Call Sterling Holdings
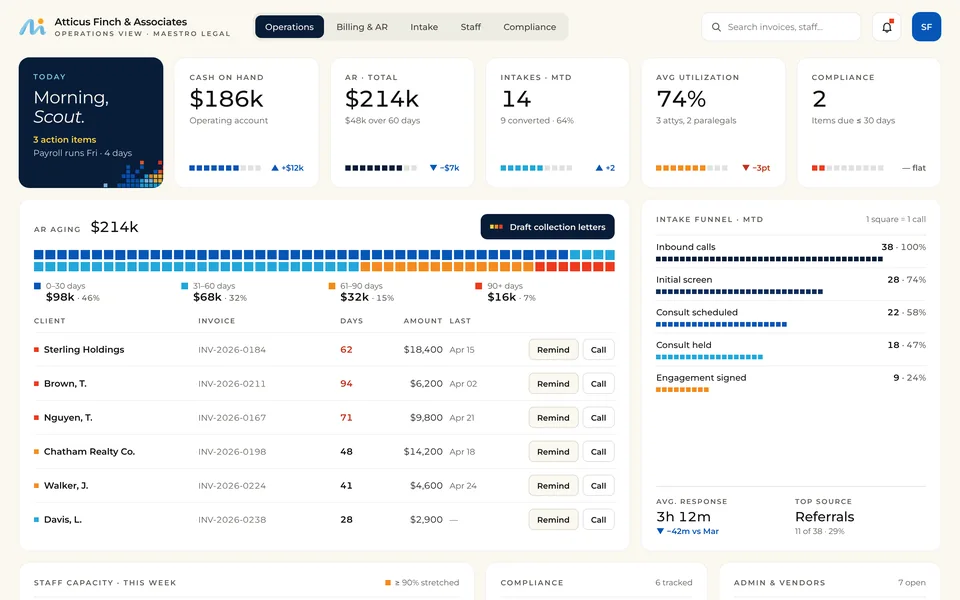 (599, 350)
